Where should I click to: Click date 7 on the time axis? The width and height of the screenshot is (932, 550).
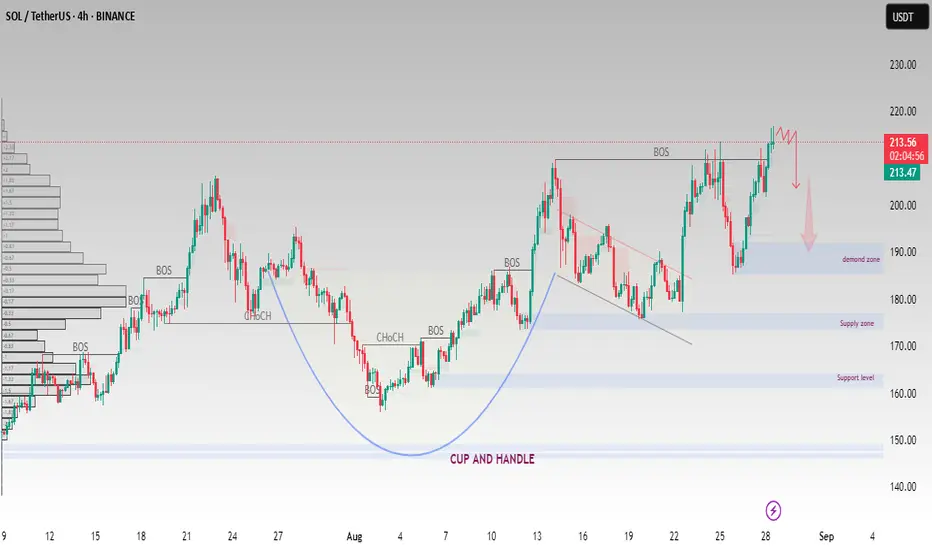coord(446,536)
